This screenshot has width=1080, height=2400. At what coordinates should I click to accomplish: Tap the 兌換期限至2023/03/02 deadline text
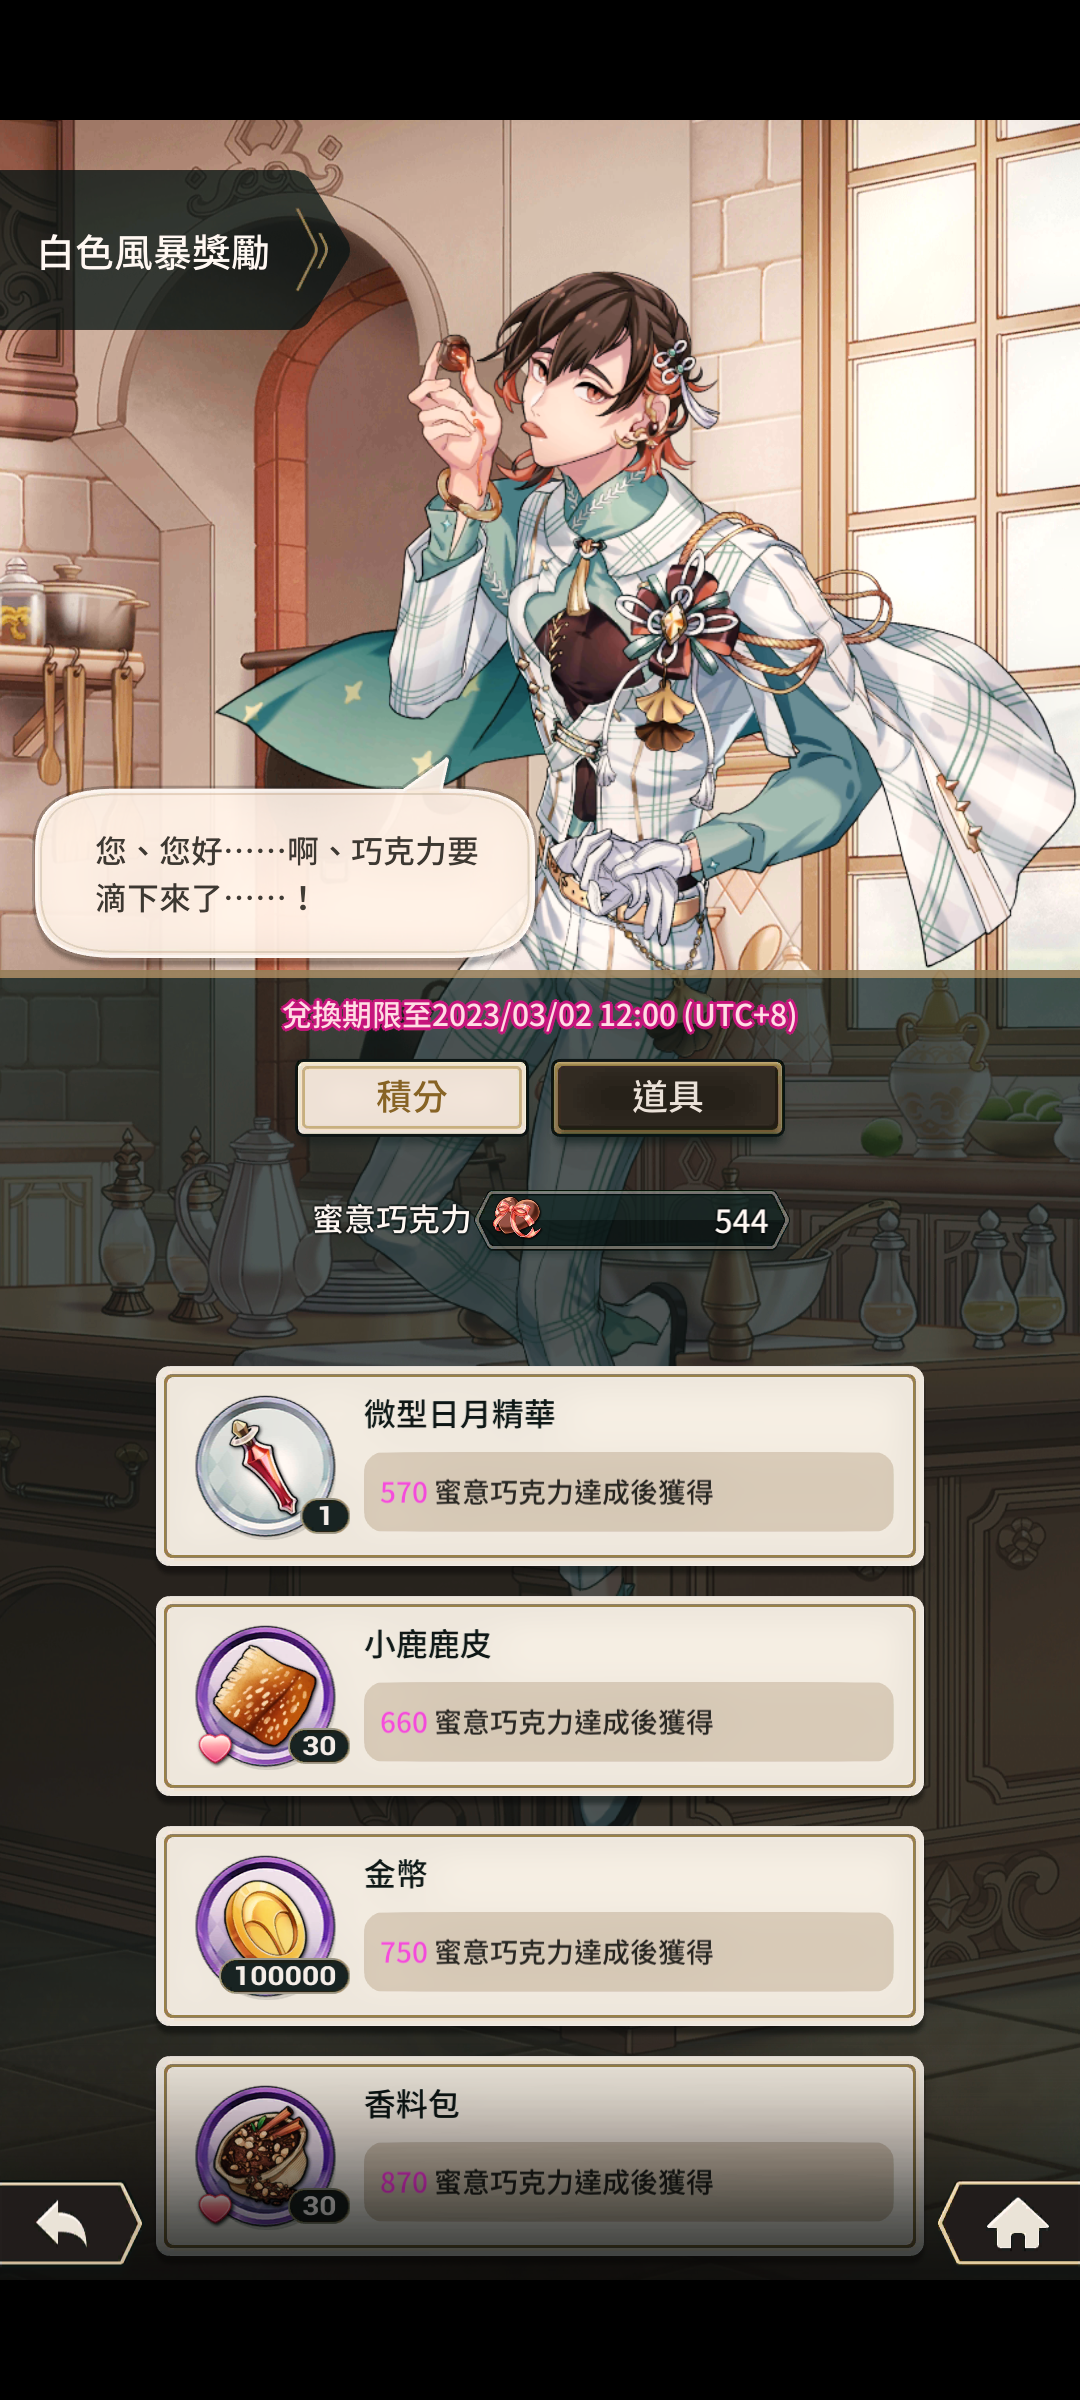click(x=540, y=1015)
